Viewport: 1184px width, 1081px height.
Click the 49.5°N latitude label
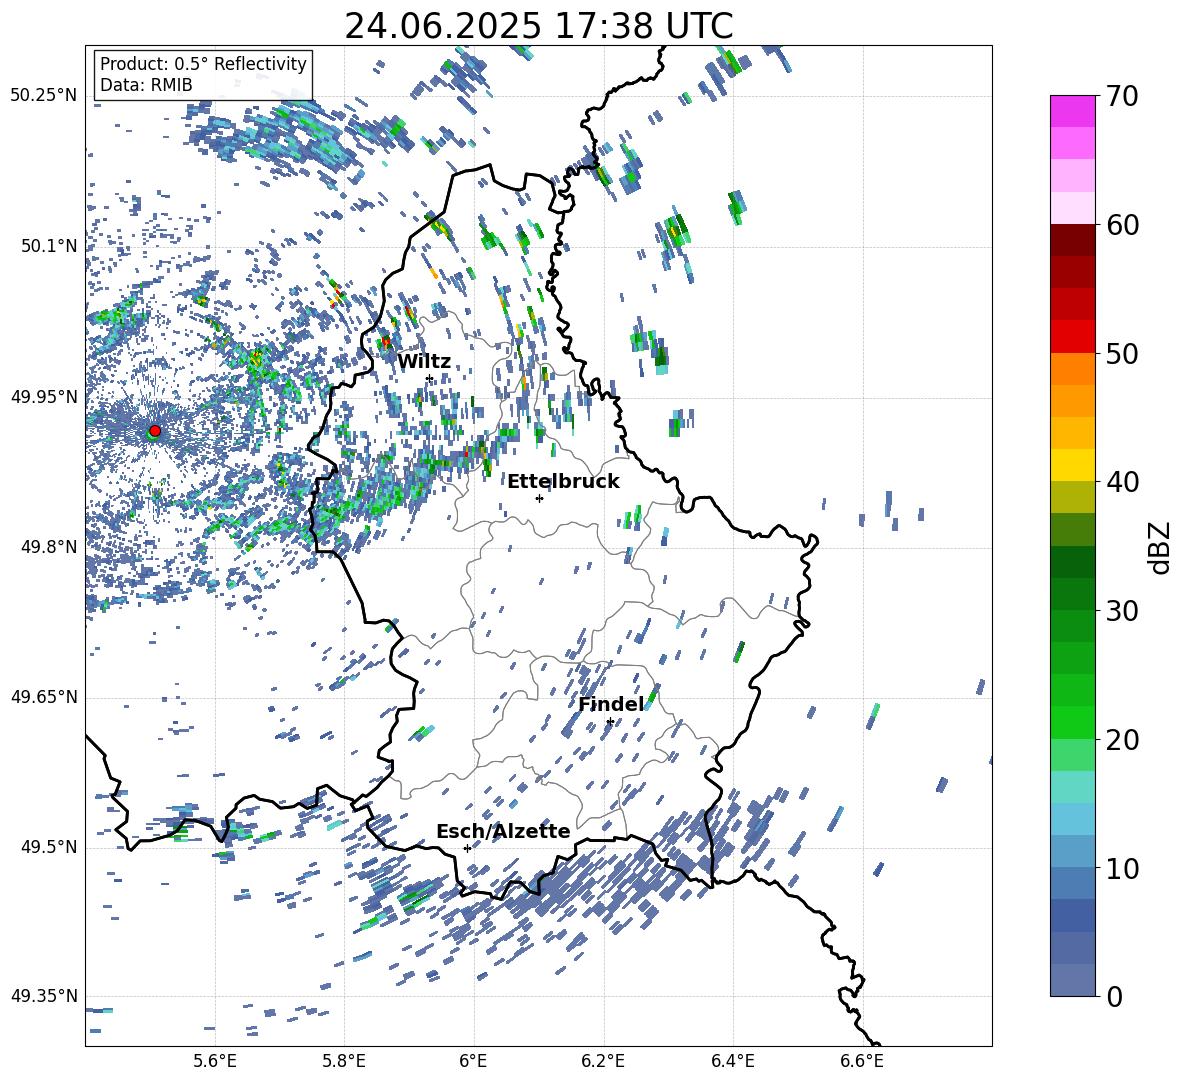point(49,847)
